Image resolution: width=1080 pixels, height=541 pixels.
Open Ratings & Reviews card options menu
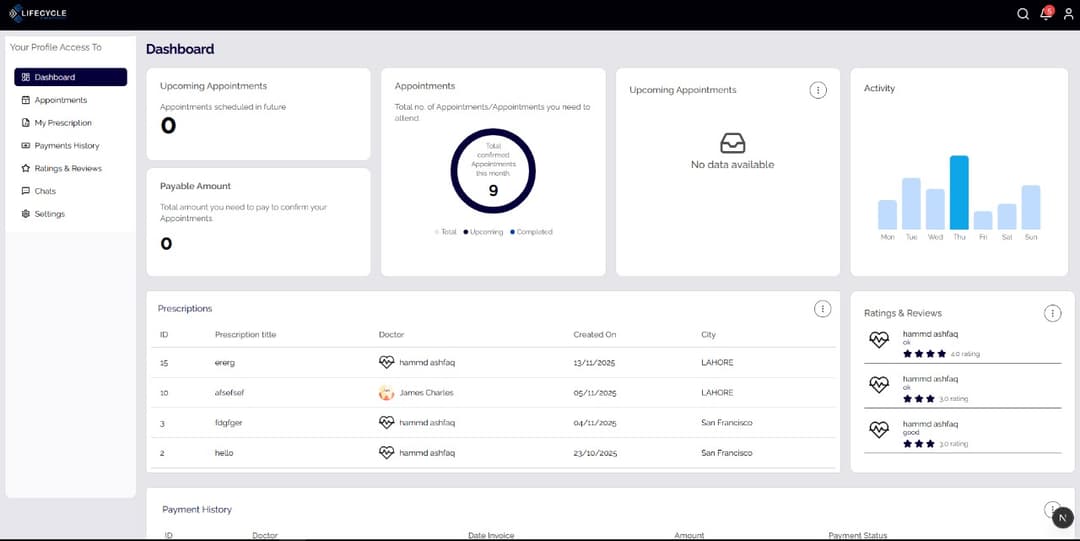(1052, 313)
